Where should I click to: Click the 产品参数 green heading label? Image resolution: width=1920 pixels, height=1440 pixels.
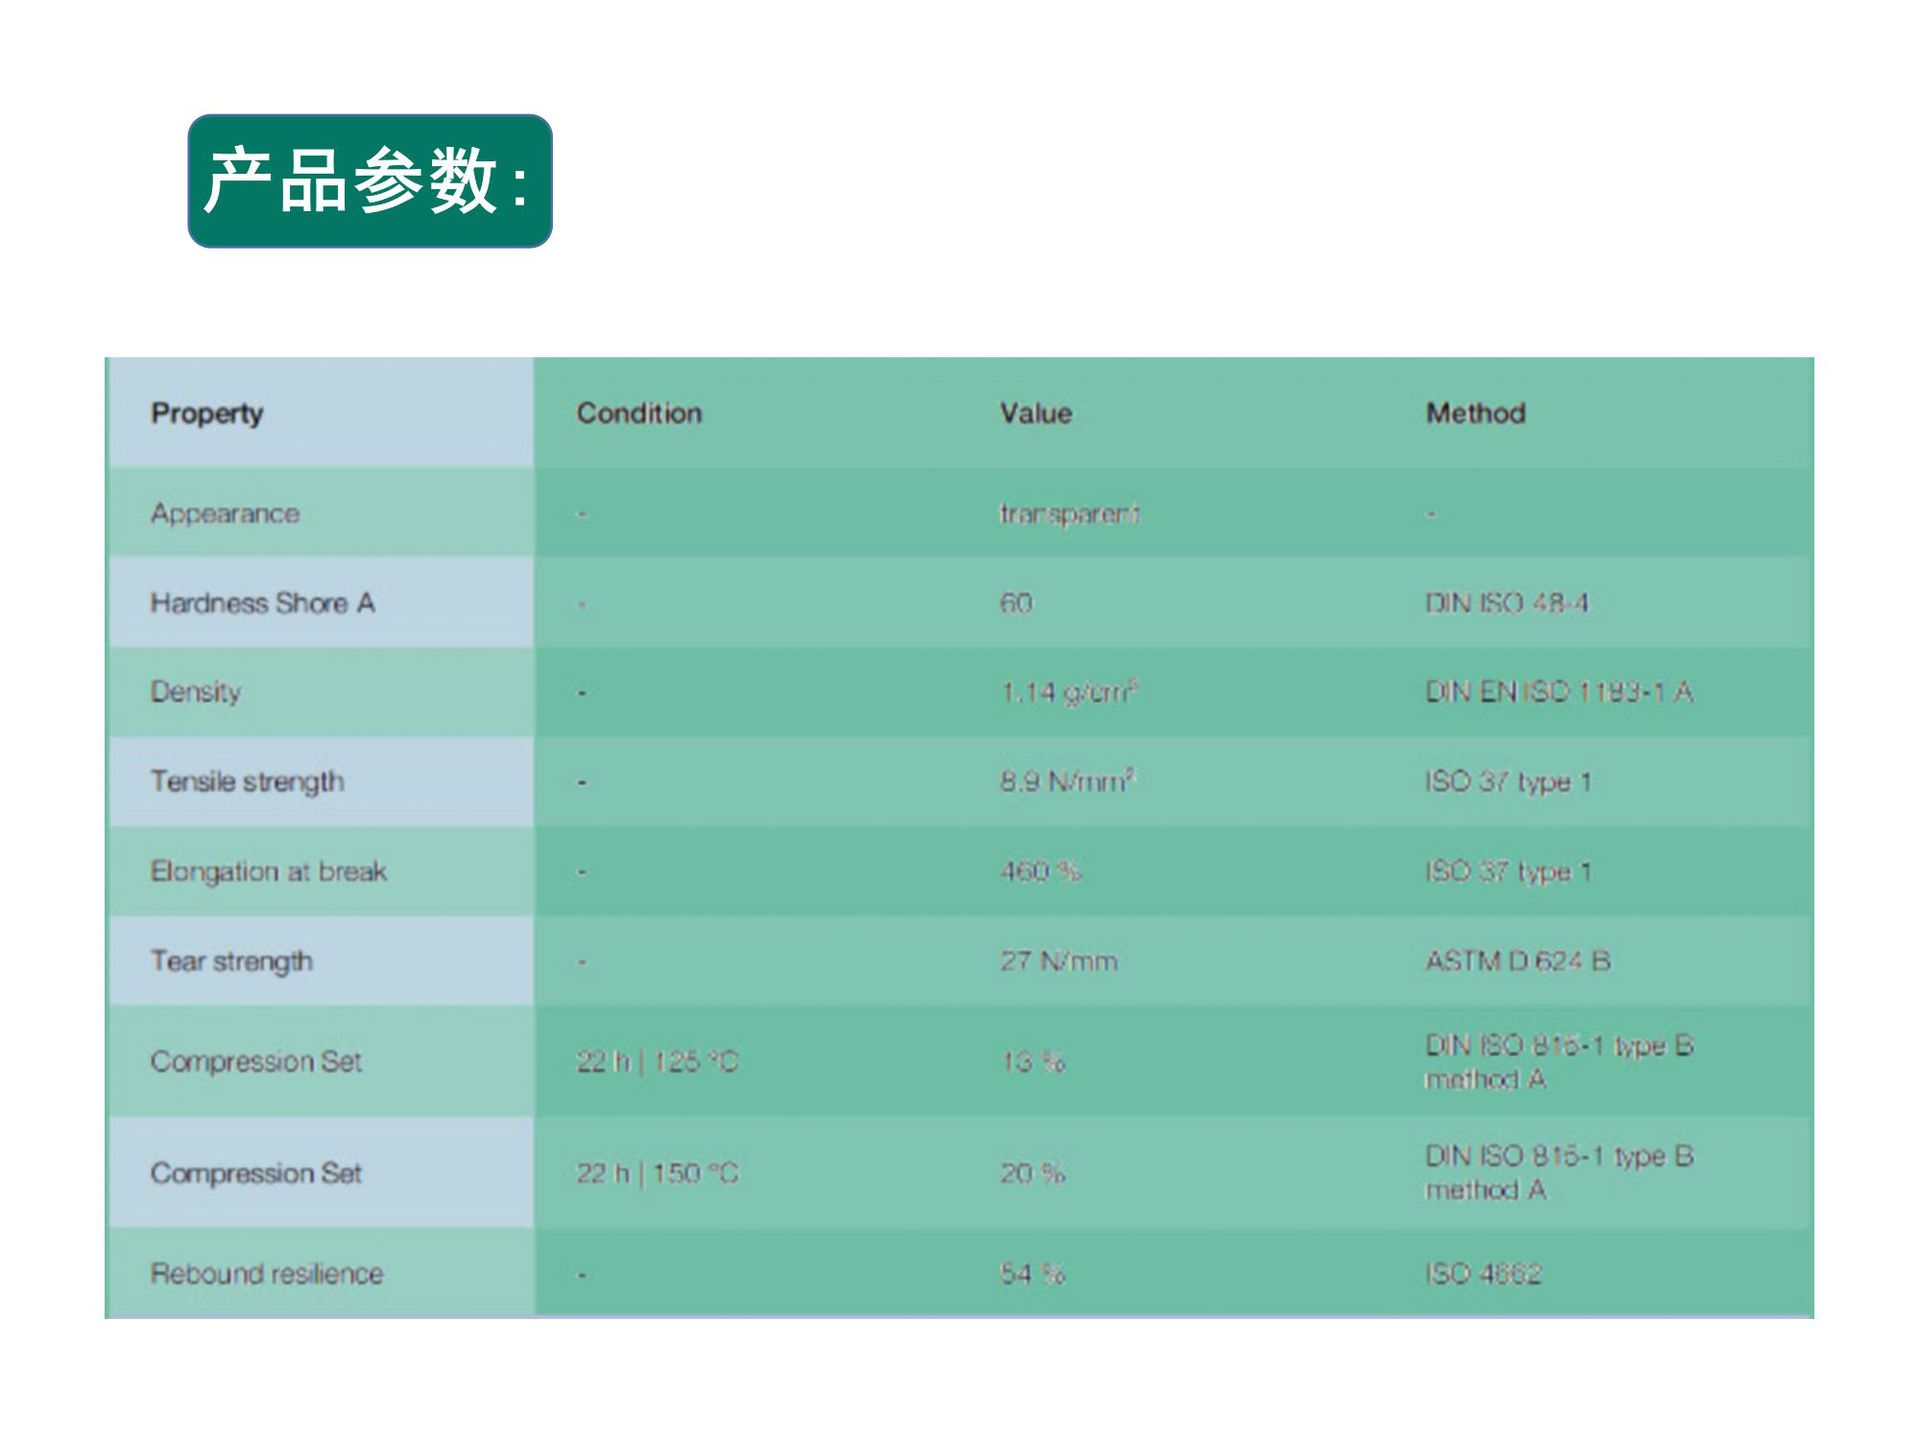click(x=370, y=181)
